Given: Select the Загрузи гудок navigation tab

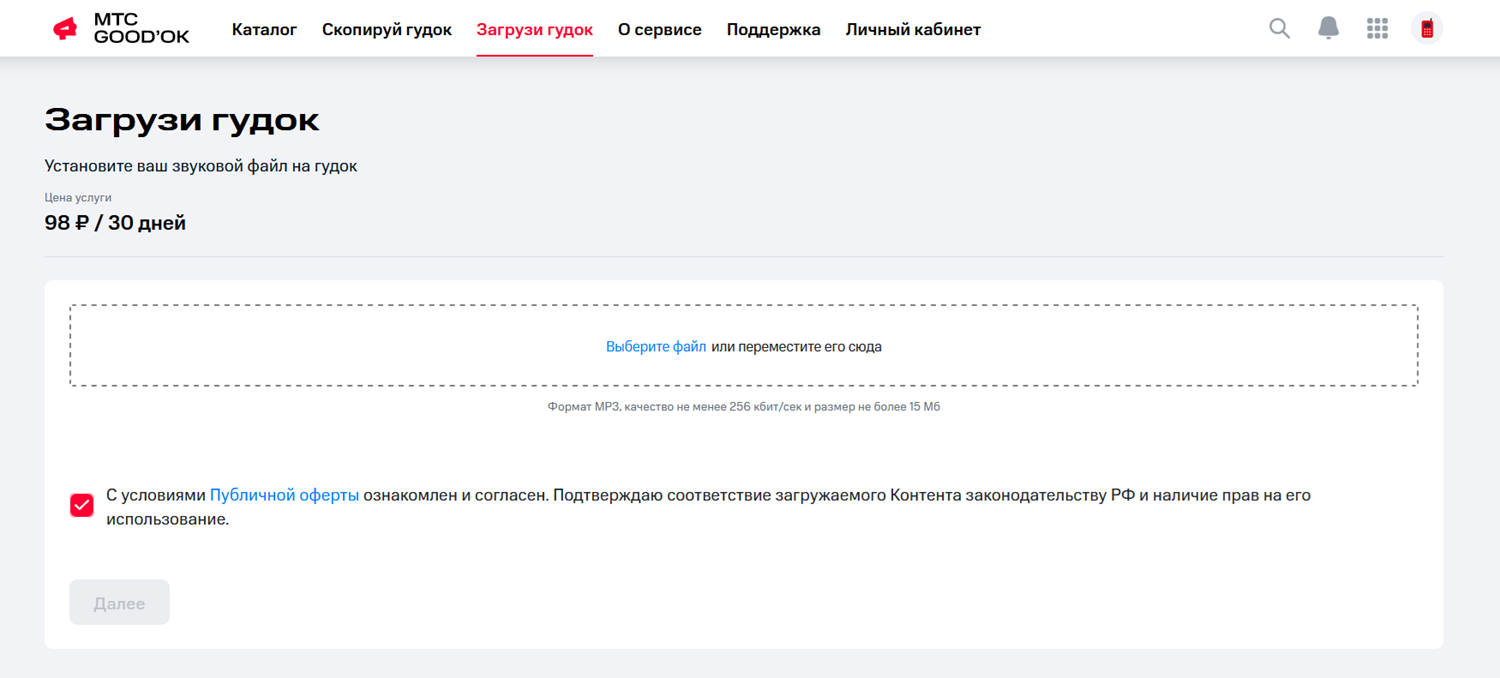Looking at the screenshot, I should (534, 30).
